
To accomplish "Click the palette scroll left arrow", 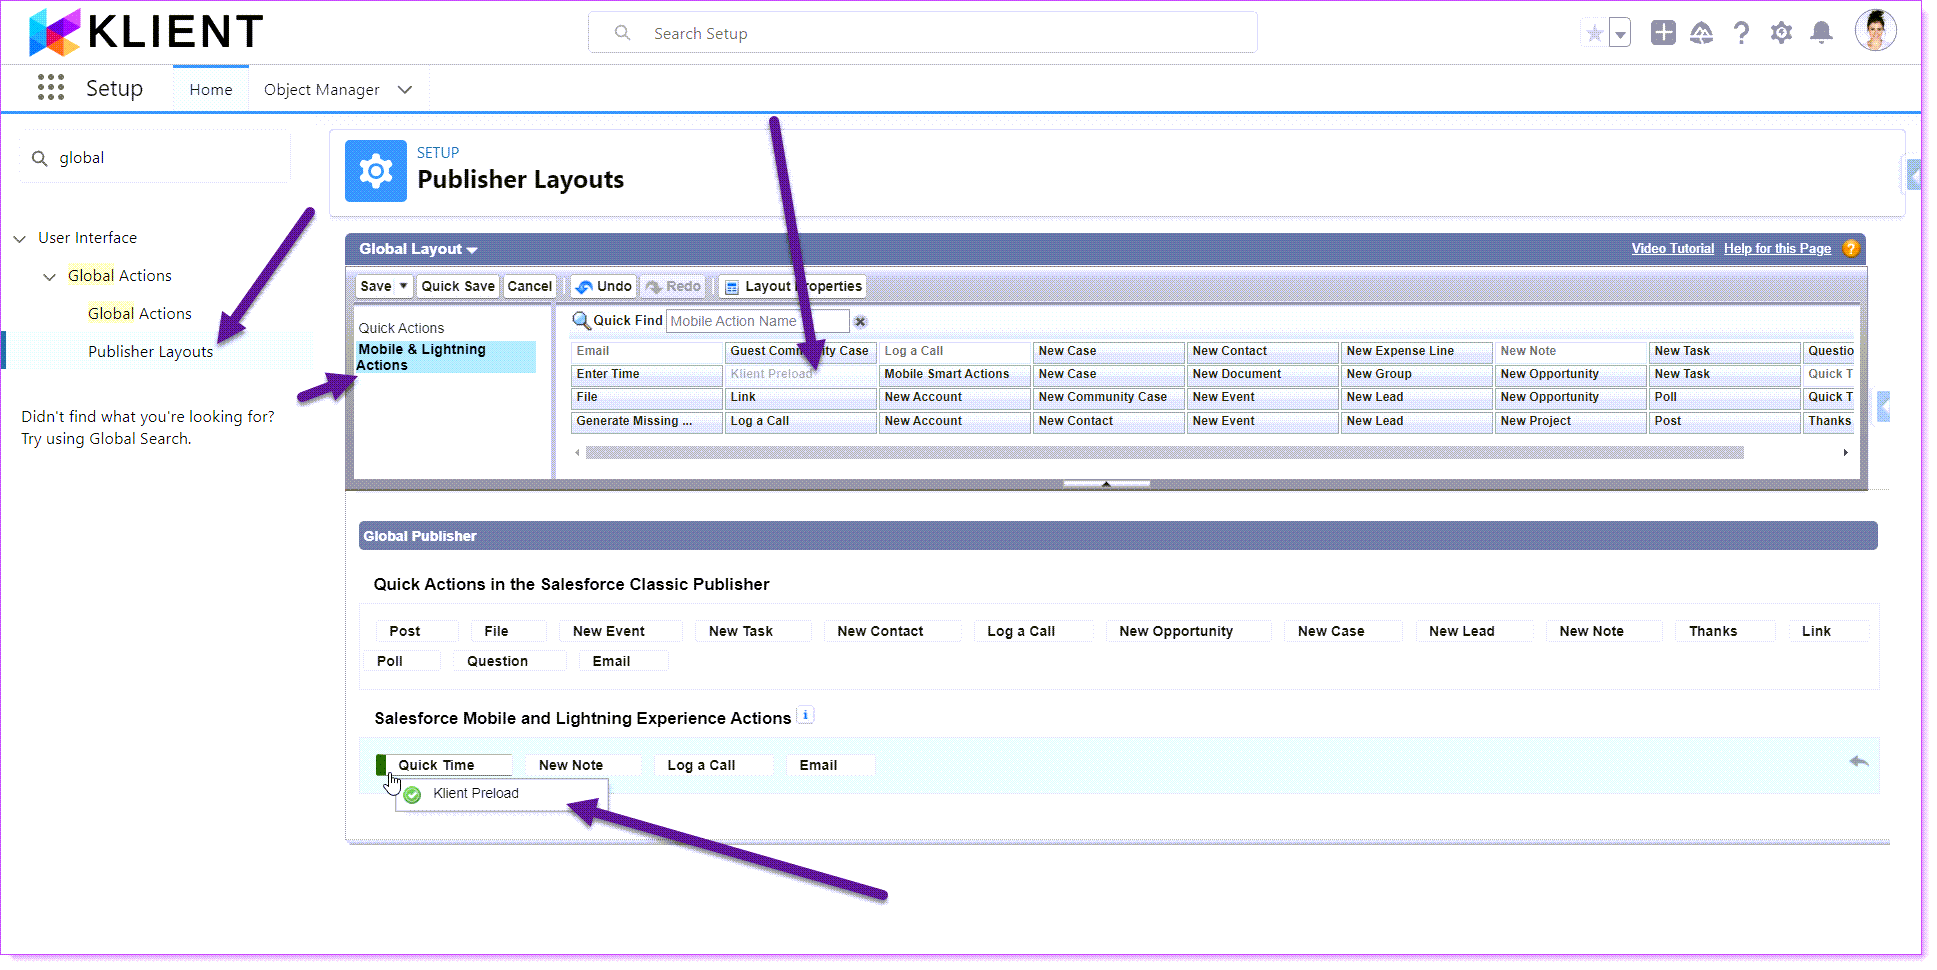I will (x=577, y=453).
